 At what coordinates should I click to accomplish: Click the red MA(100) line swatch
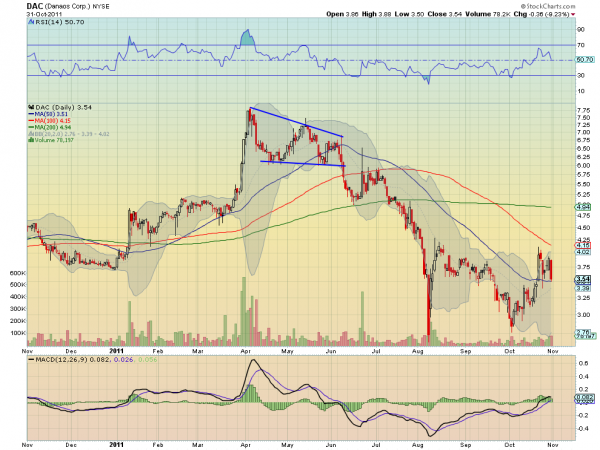coord(31,121)
